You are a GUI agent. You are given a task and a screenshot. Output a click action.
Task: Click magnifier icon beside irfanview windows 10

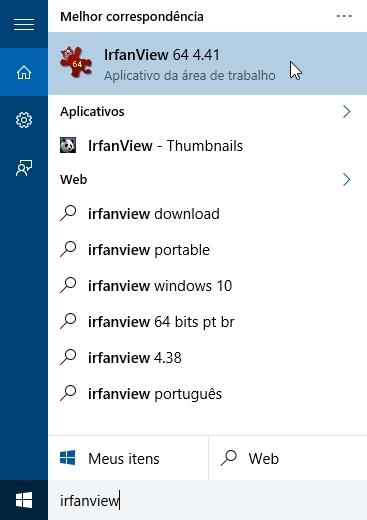[68, 285]
